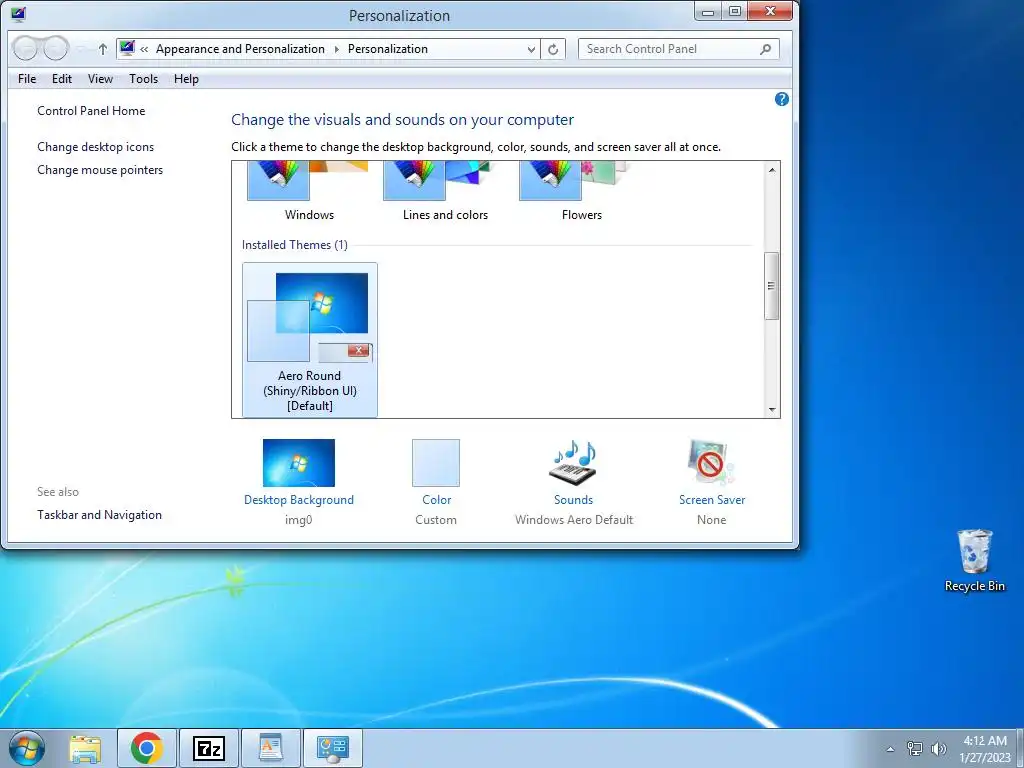The image size is (1024, 768).
Task: Click the Personalization breadcrumb segment
Action: click(x=387, y=49)
